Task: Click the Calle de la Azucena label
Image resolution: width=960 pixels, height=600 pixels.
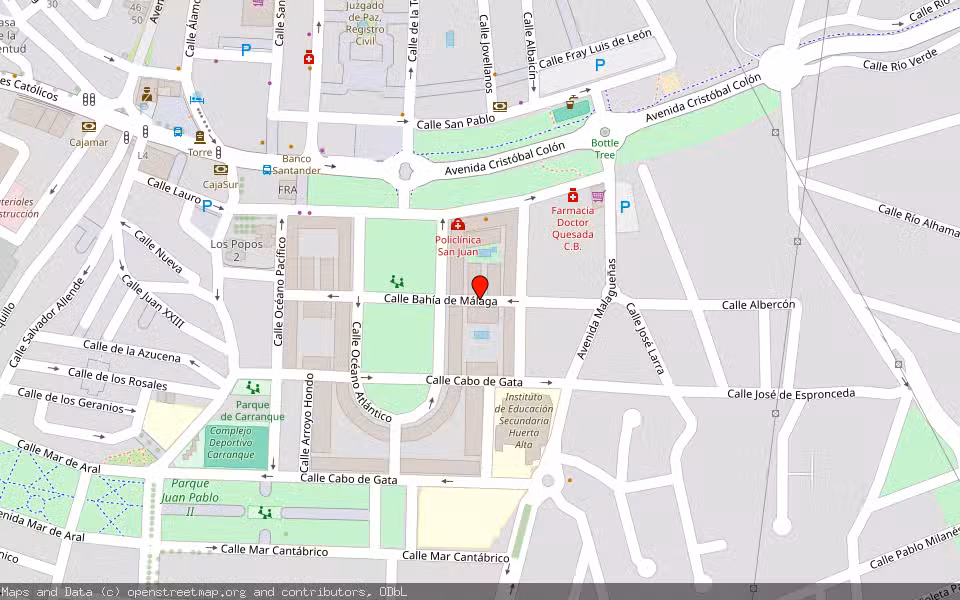Action: tap(132, 351)
